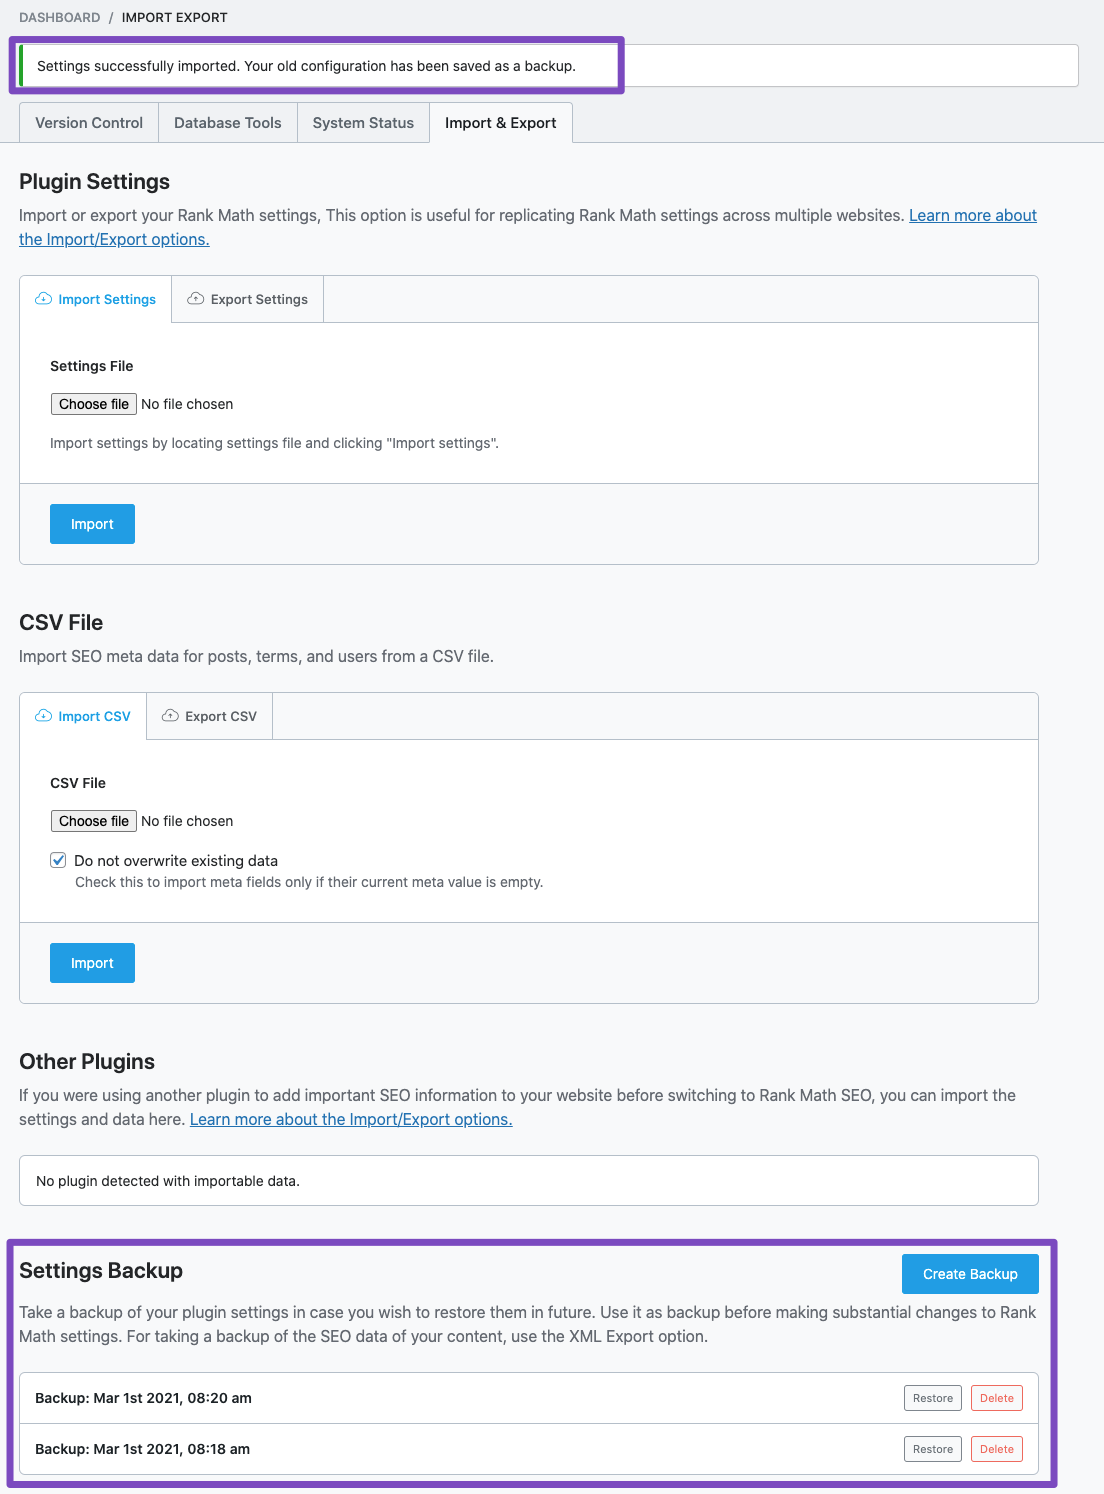The height and width of the screenshot is (1494, 1104).
Task: Open the Database Tools tab
Action: tap(227, 122)
